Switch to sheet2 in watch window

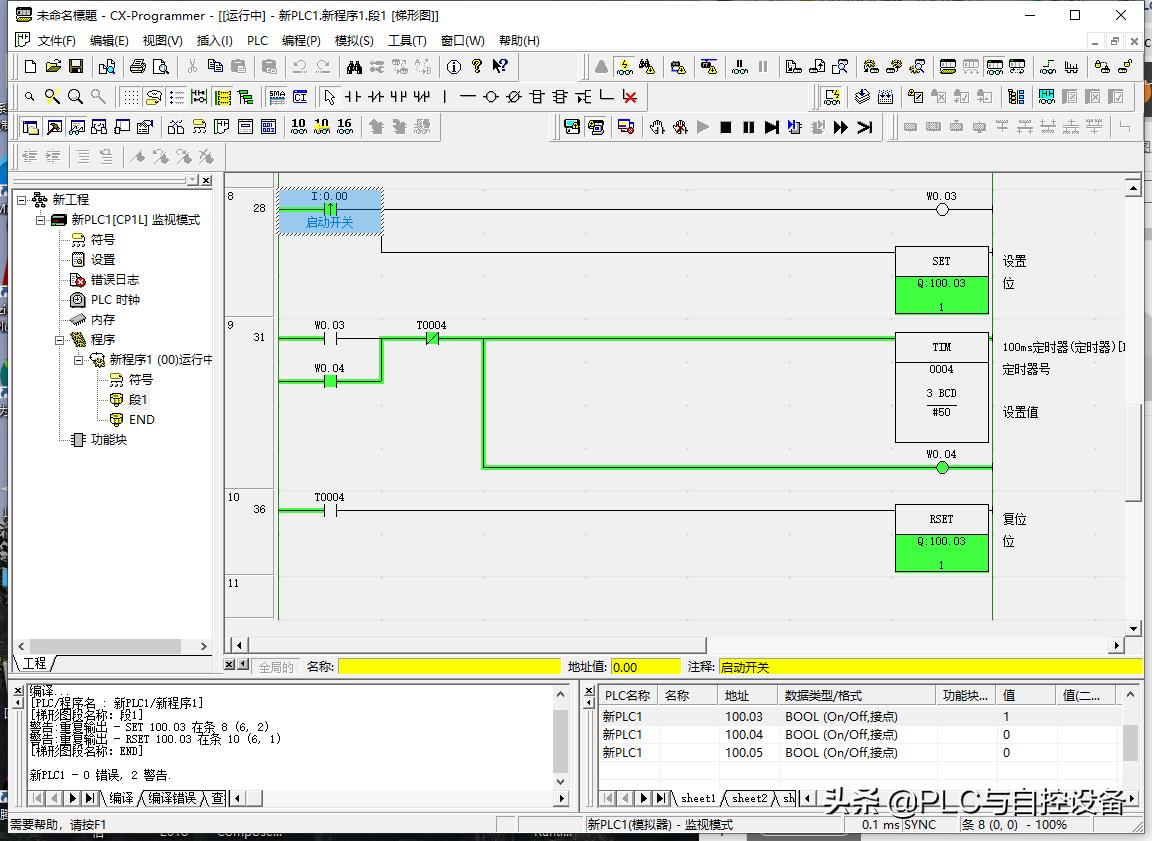(749, 798)
